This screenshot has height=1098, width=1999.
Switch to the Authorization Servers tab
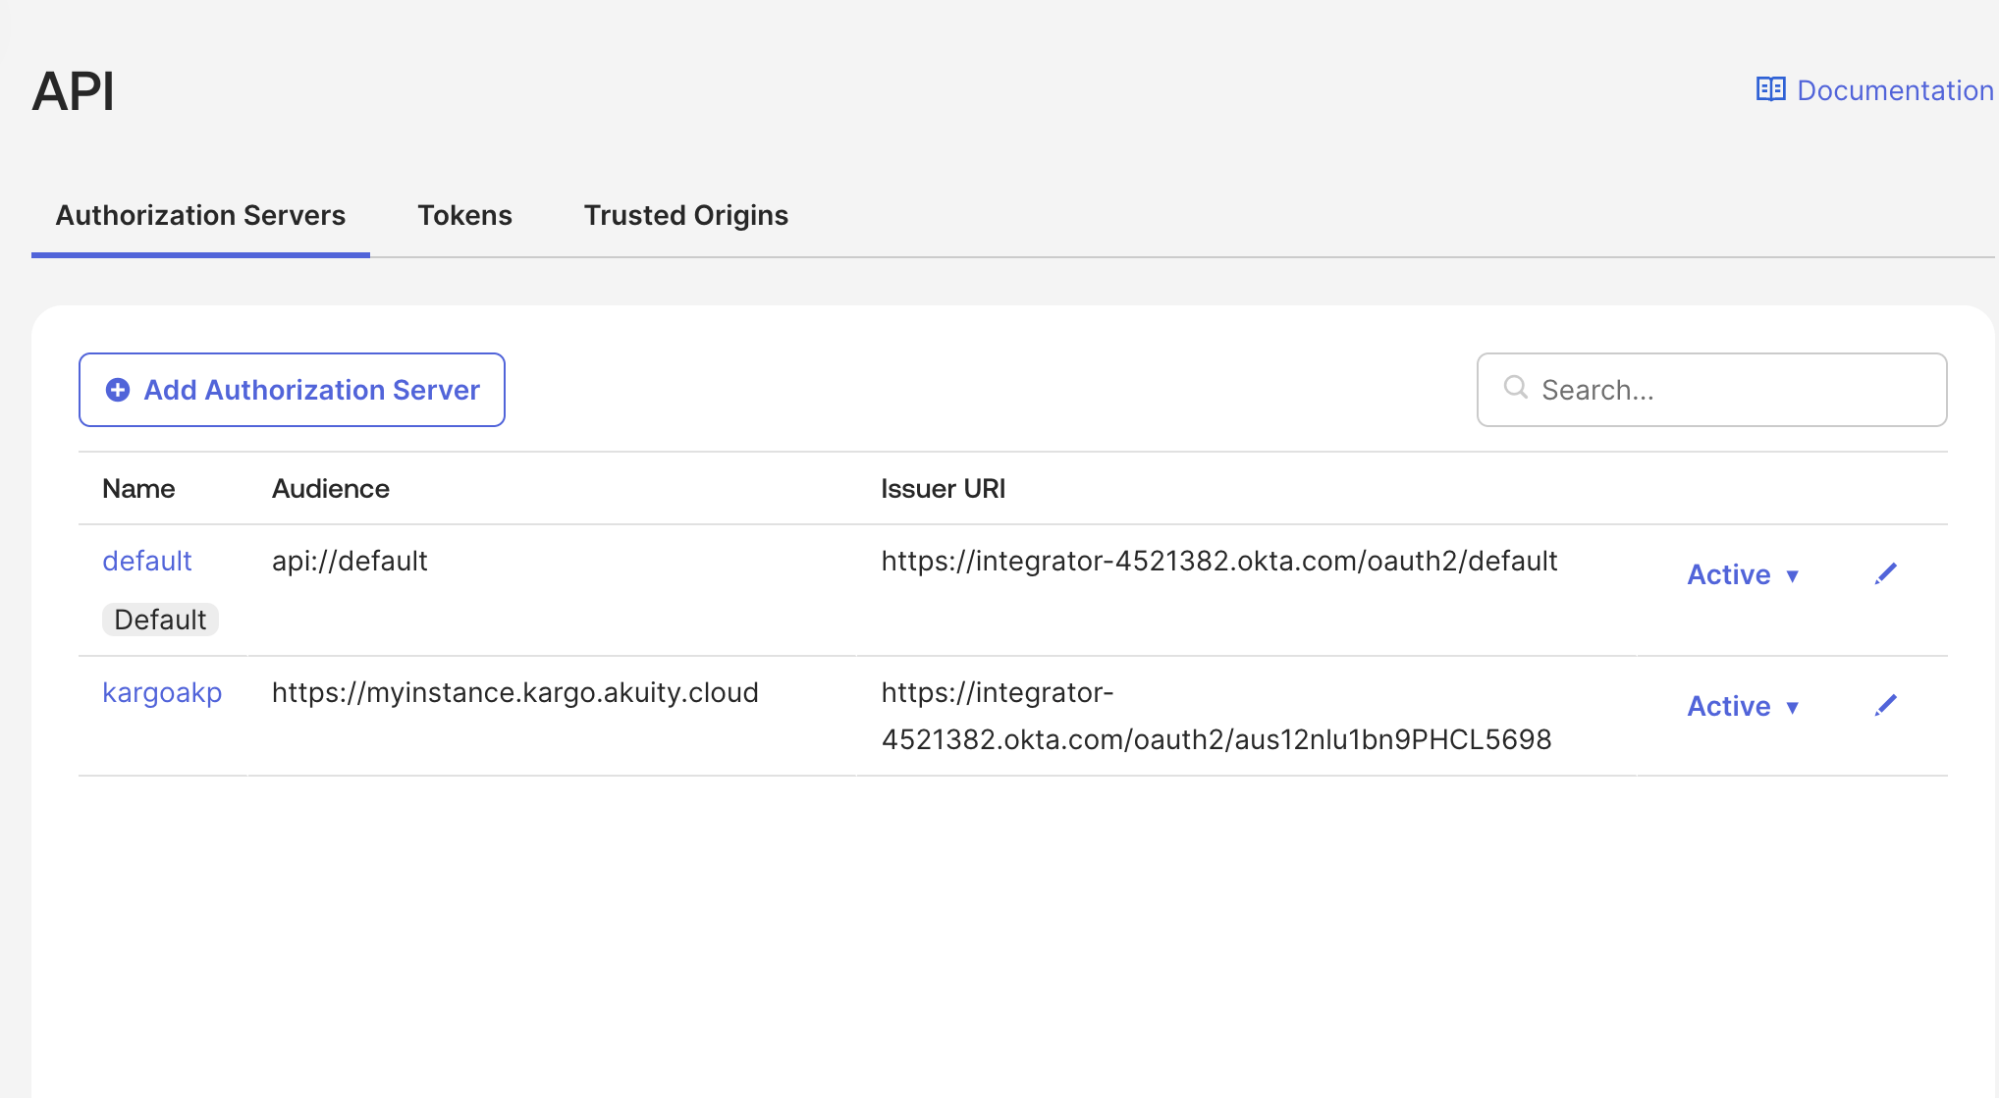201,216
